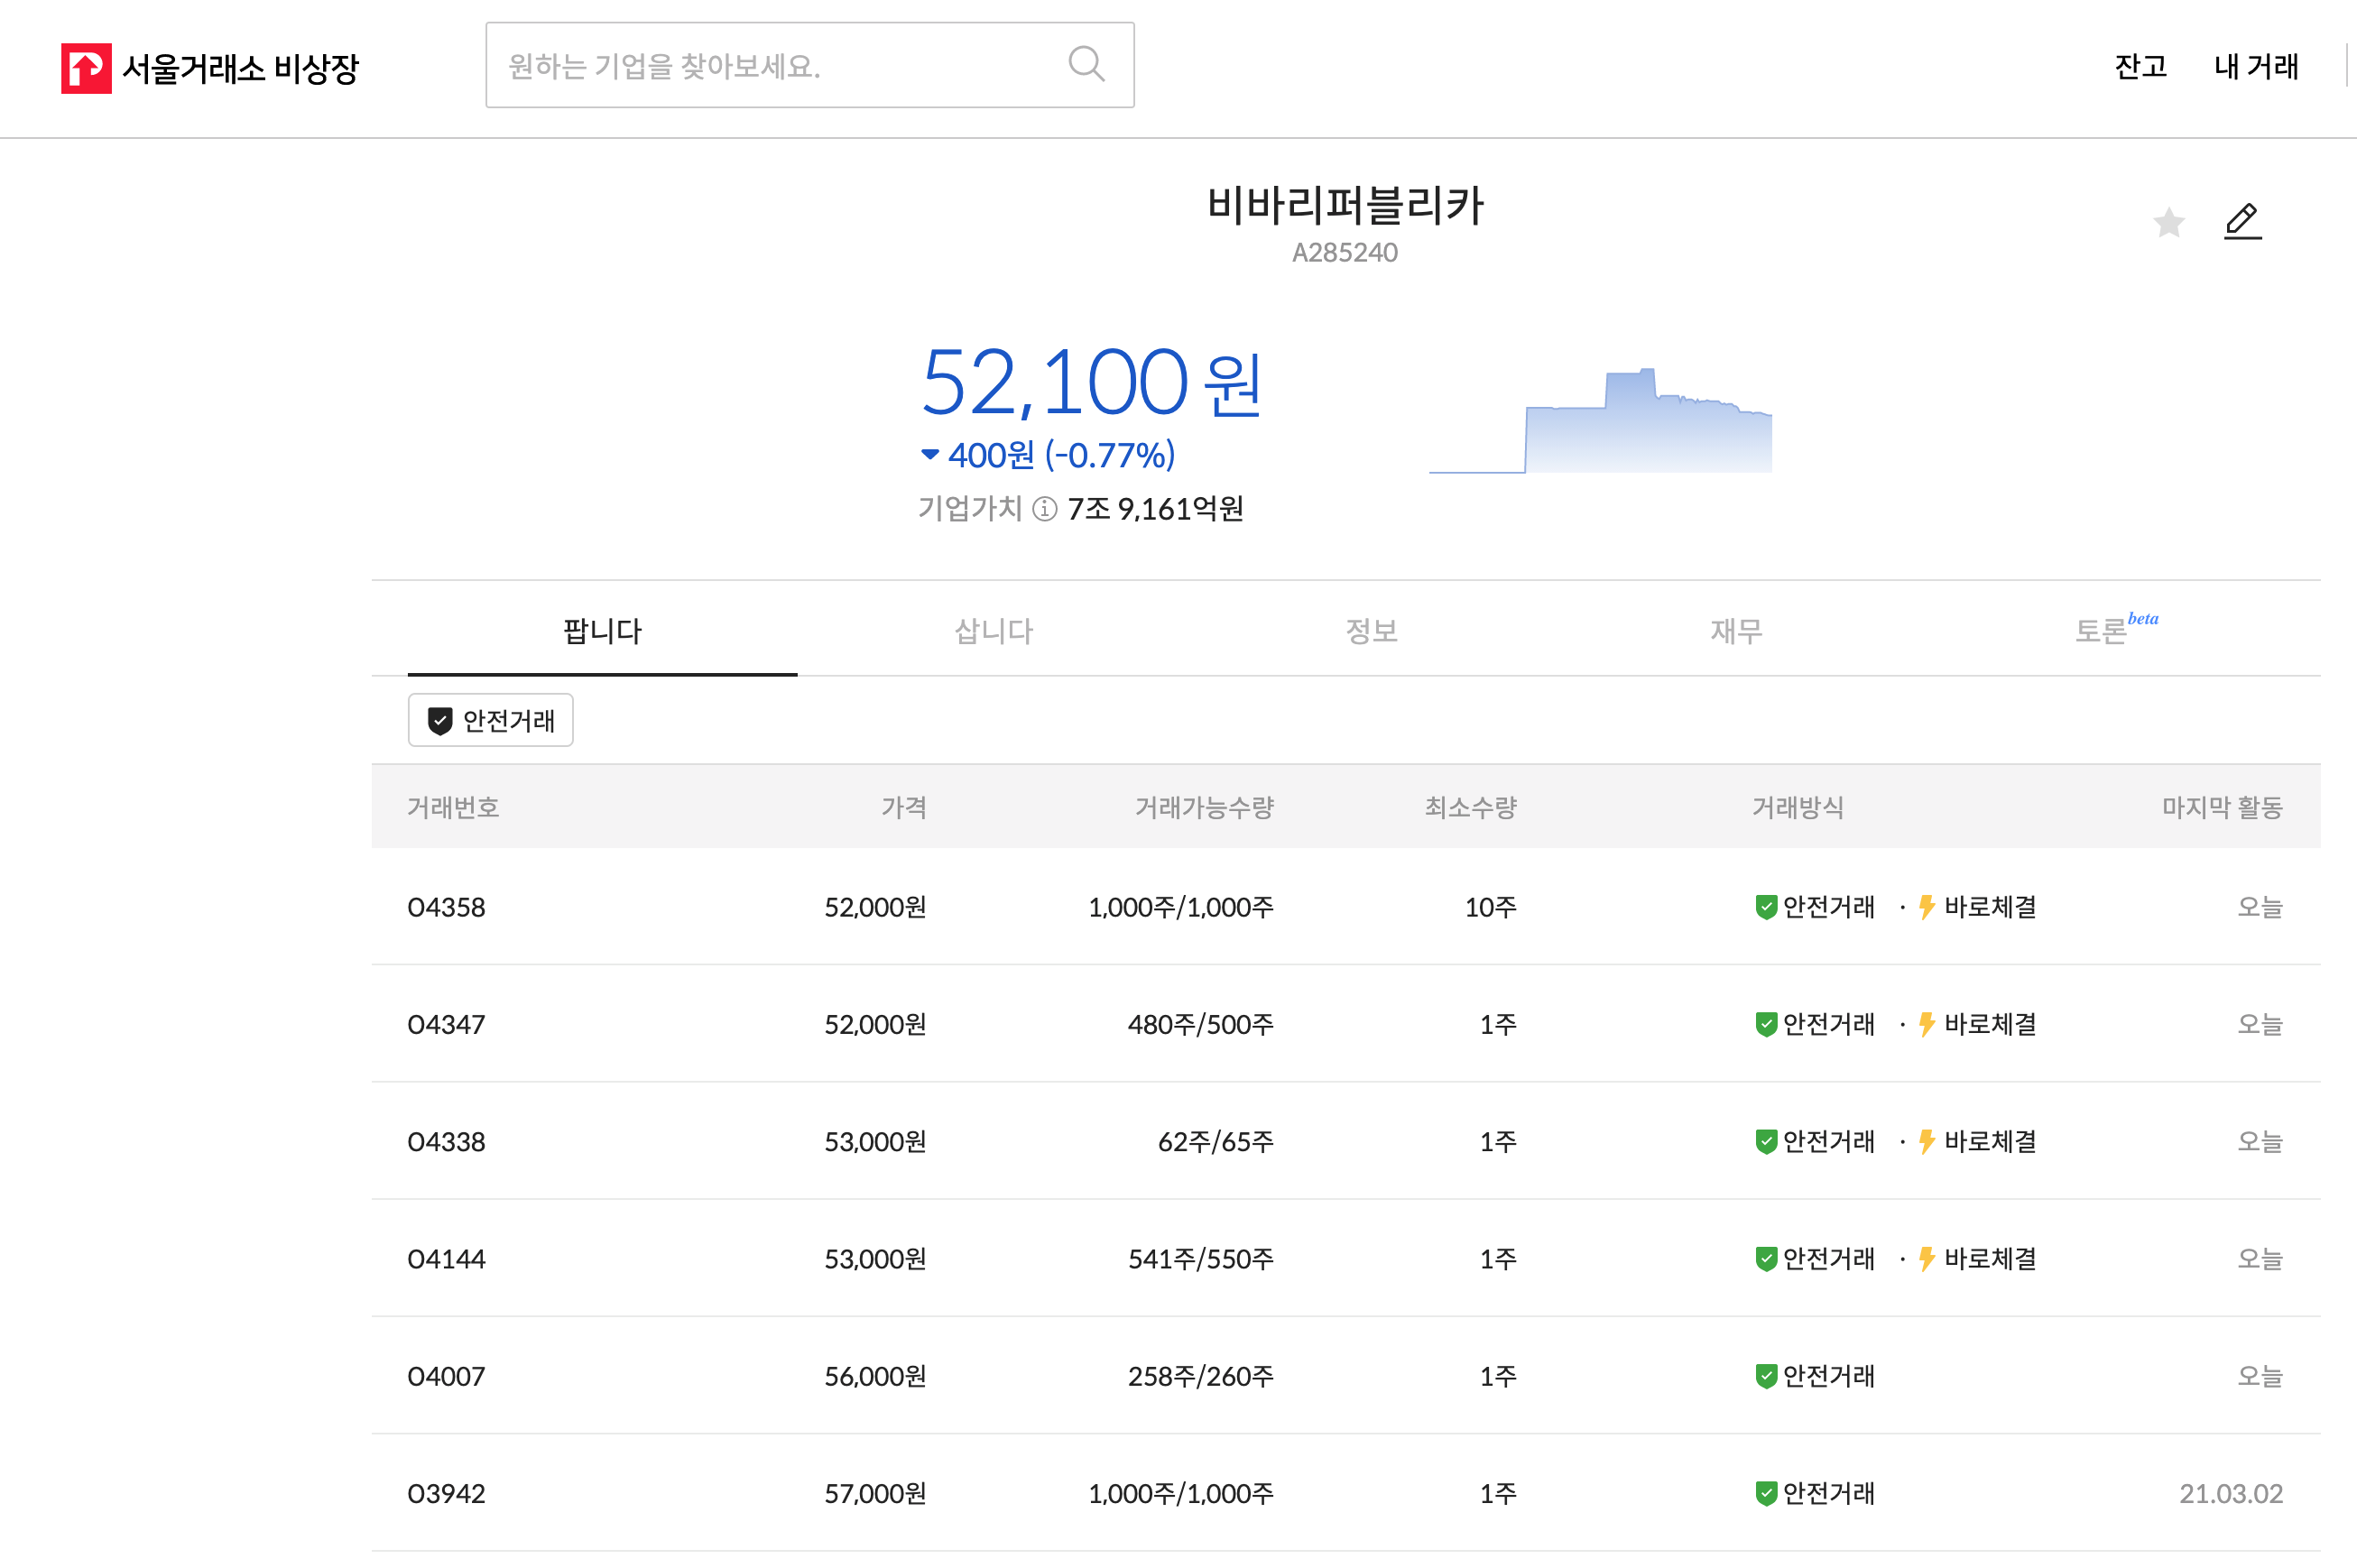
Task: Switch to the 삽니다 tab
Action: tap(993, 630)
